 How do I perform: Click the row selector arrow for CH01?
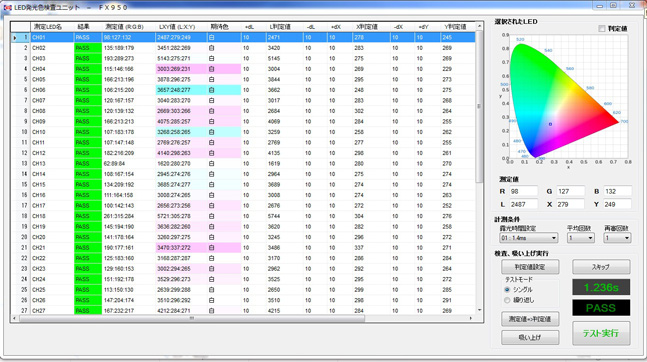click(x=15, y=38)
